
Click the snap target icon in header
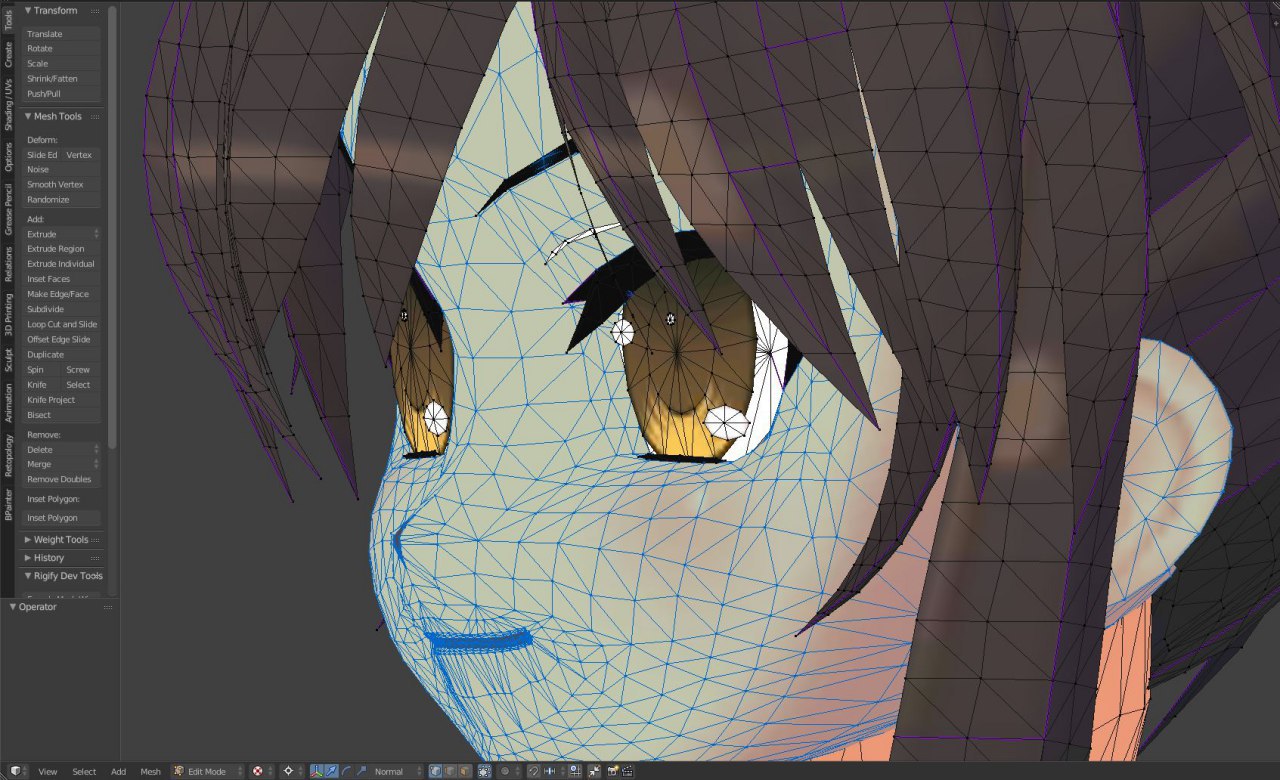(575, 771)
